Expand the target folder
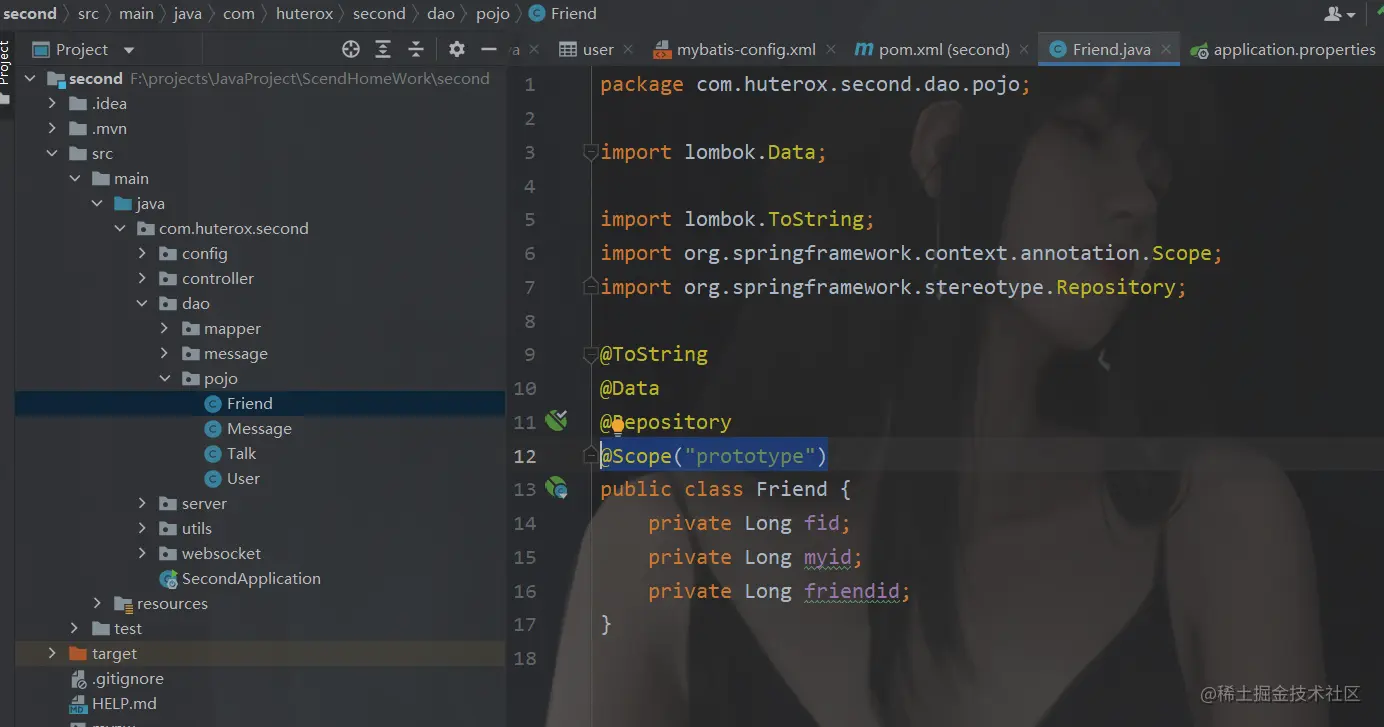Screen dimensions: 1384x727 (53, 654)
